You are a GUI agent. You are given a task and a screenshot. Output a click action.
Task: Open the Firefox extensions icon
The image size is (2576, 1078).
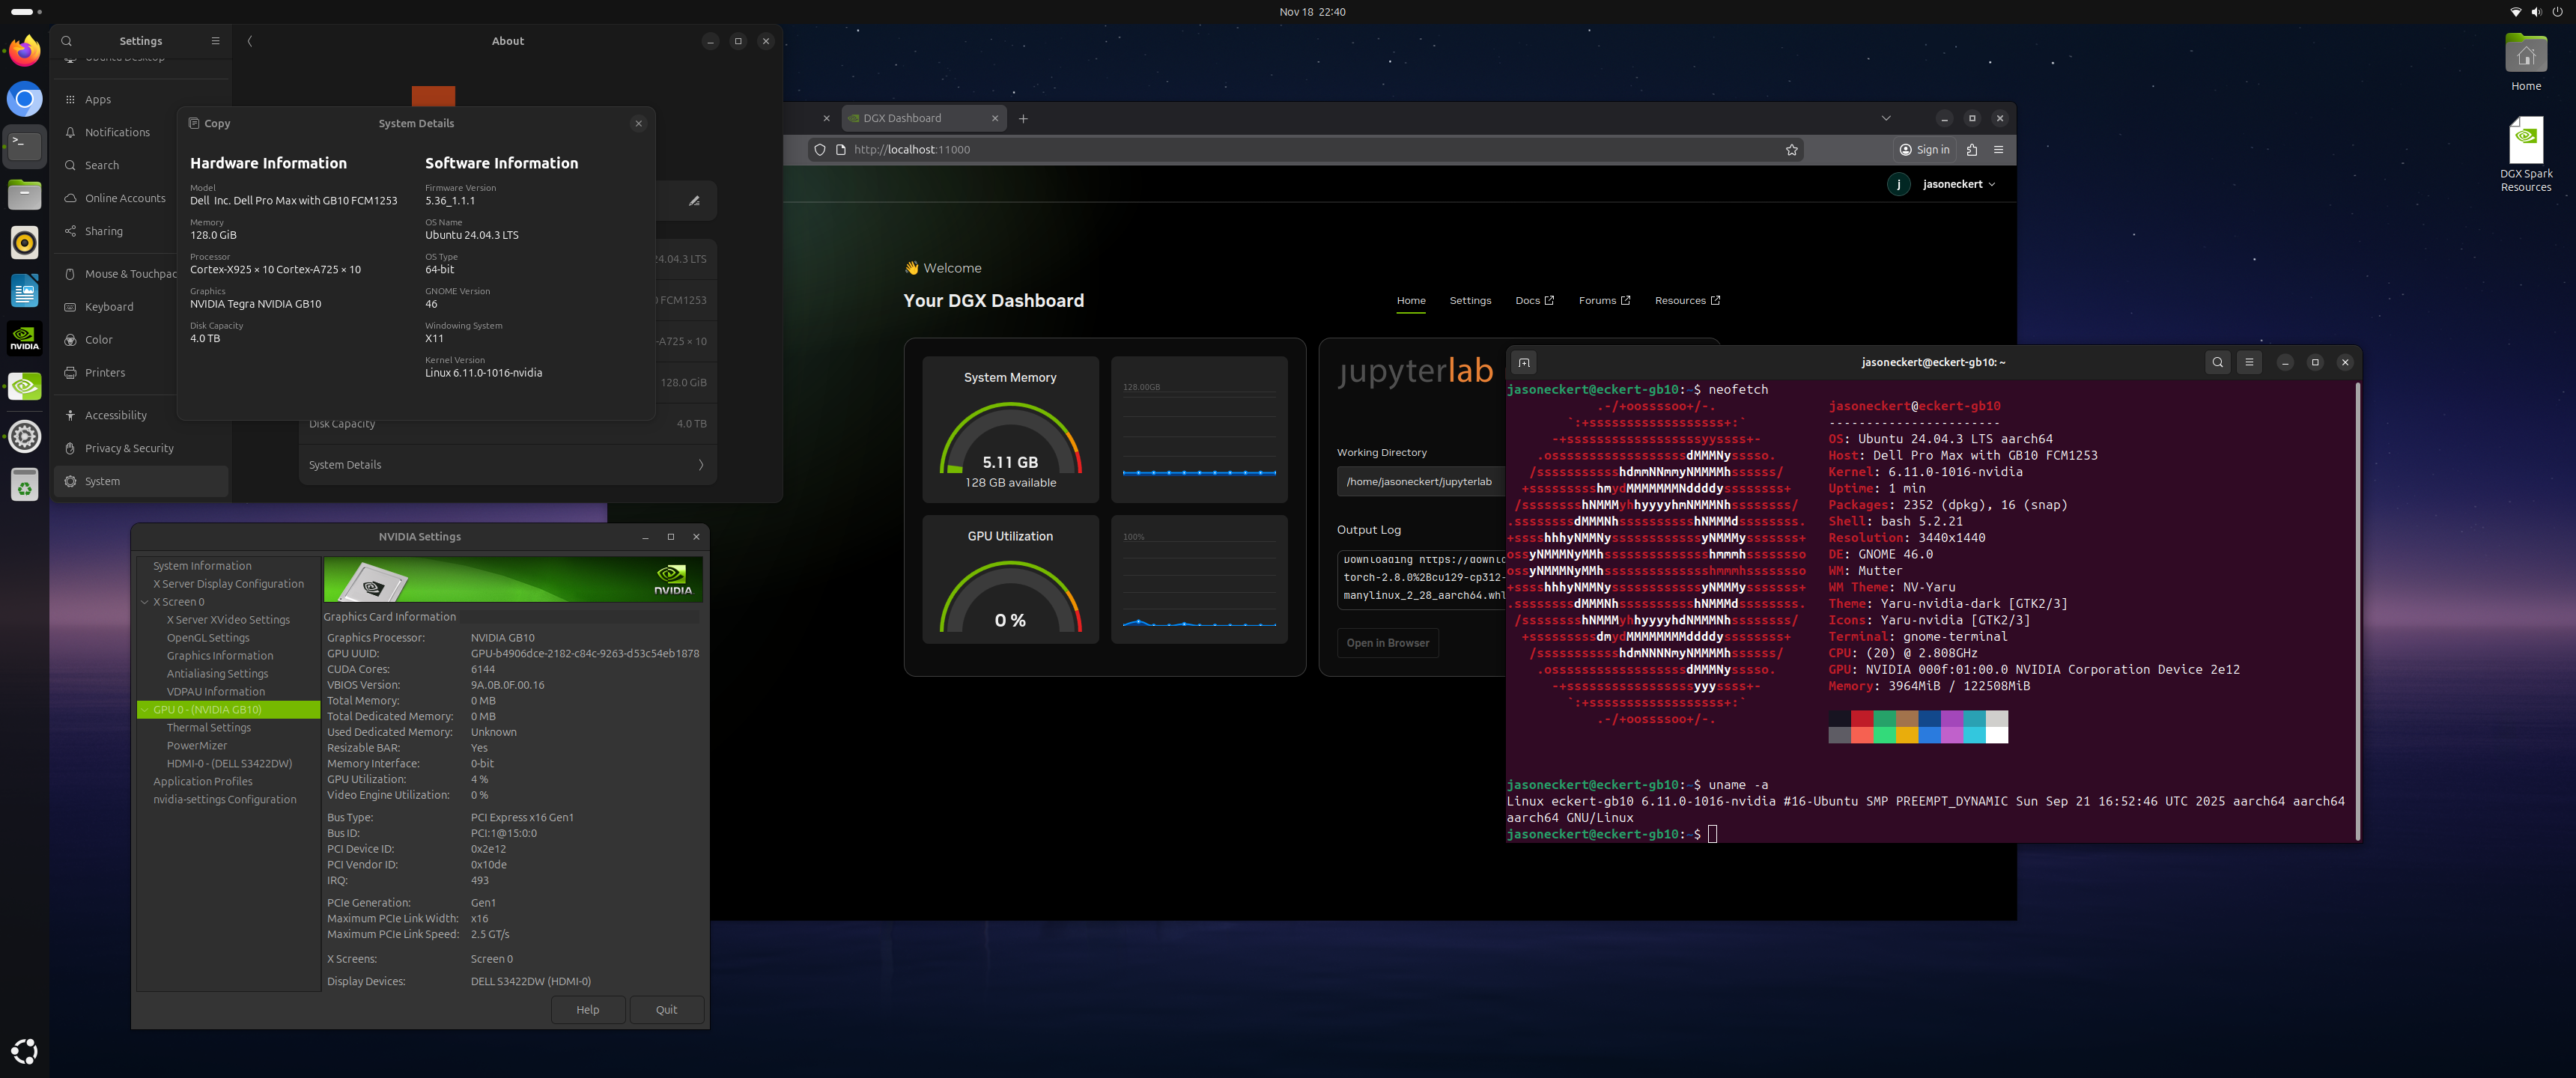click(1971, 150)
